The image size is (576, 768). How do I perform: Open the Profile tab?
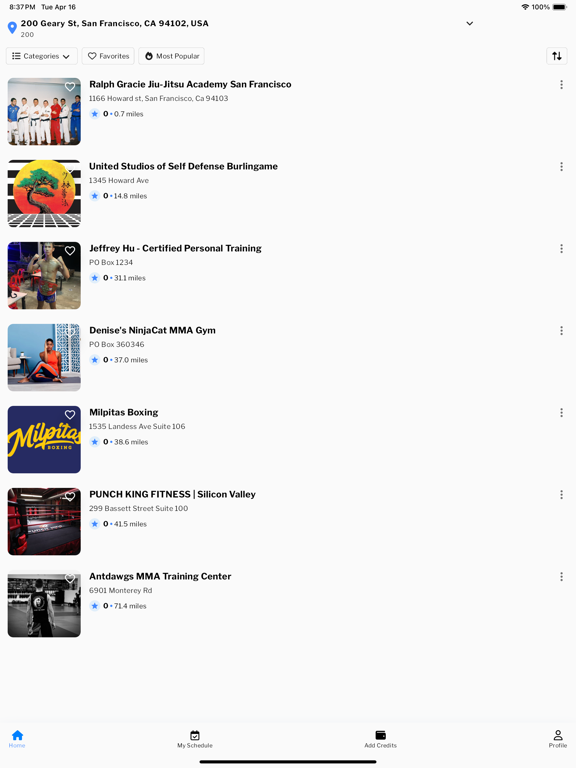(558, 739)
